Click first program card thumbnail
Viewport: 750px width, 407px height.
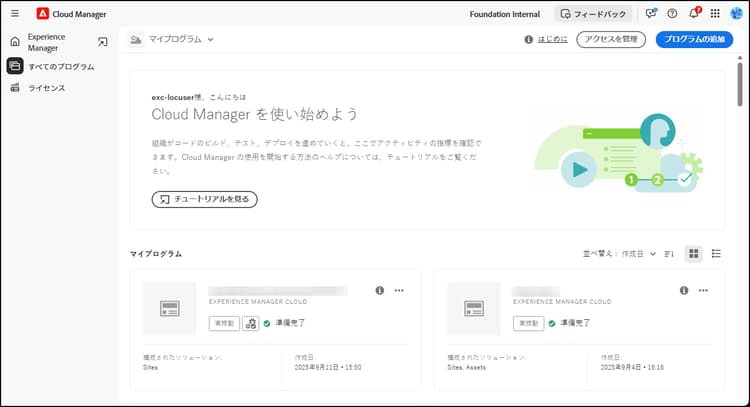[170, 308]
